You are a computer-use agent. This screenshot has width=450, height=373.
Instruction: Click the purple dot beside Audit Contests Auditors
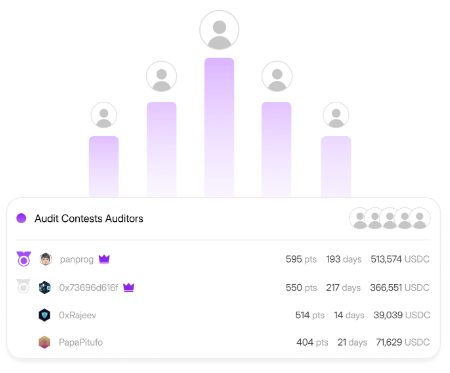(21, 218)
